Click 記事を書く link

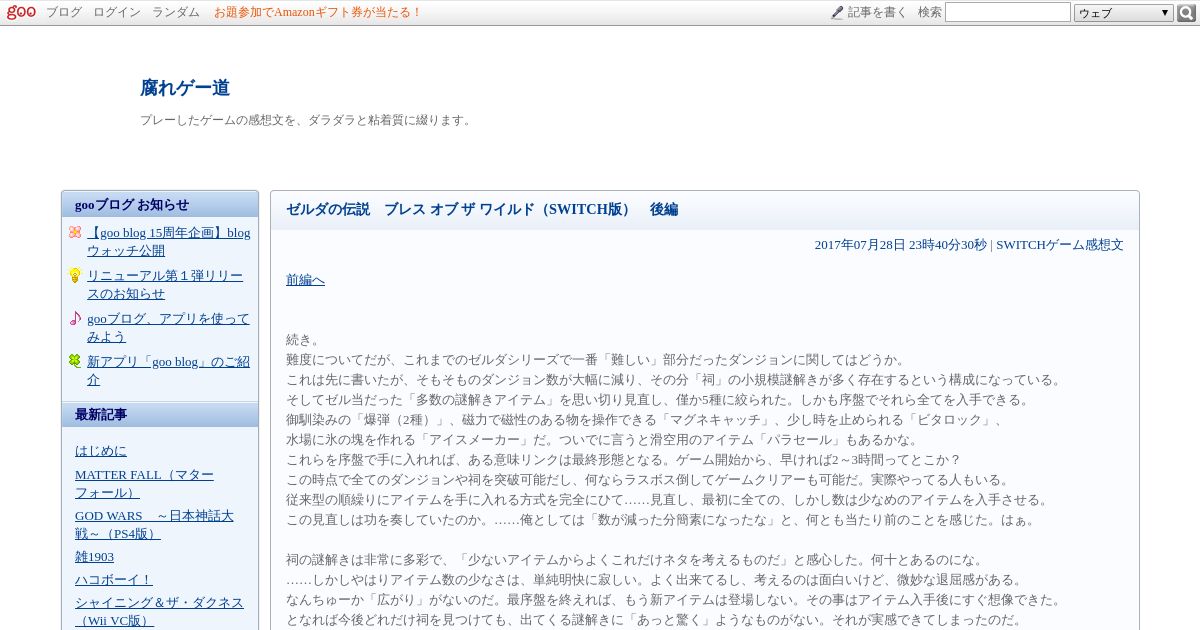click(x=877, y=12)
